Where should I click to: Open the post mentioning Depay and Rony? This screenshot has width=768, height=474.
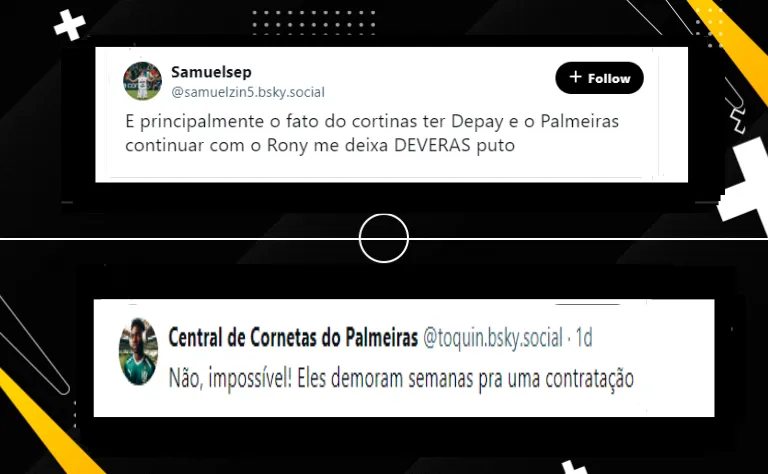(372, 133)
